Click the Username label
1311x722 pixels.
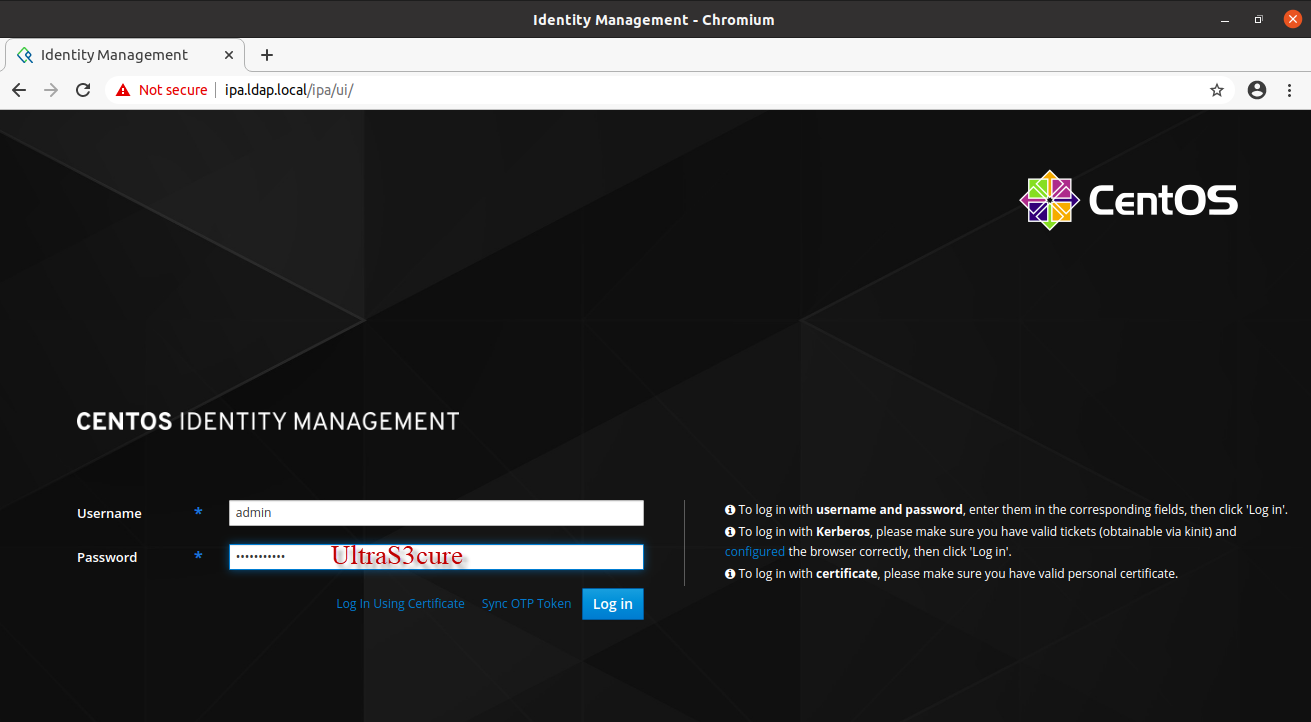pos(109,513)
